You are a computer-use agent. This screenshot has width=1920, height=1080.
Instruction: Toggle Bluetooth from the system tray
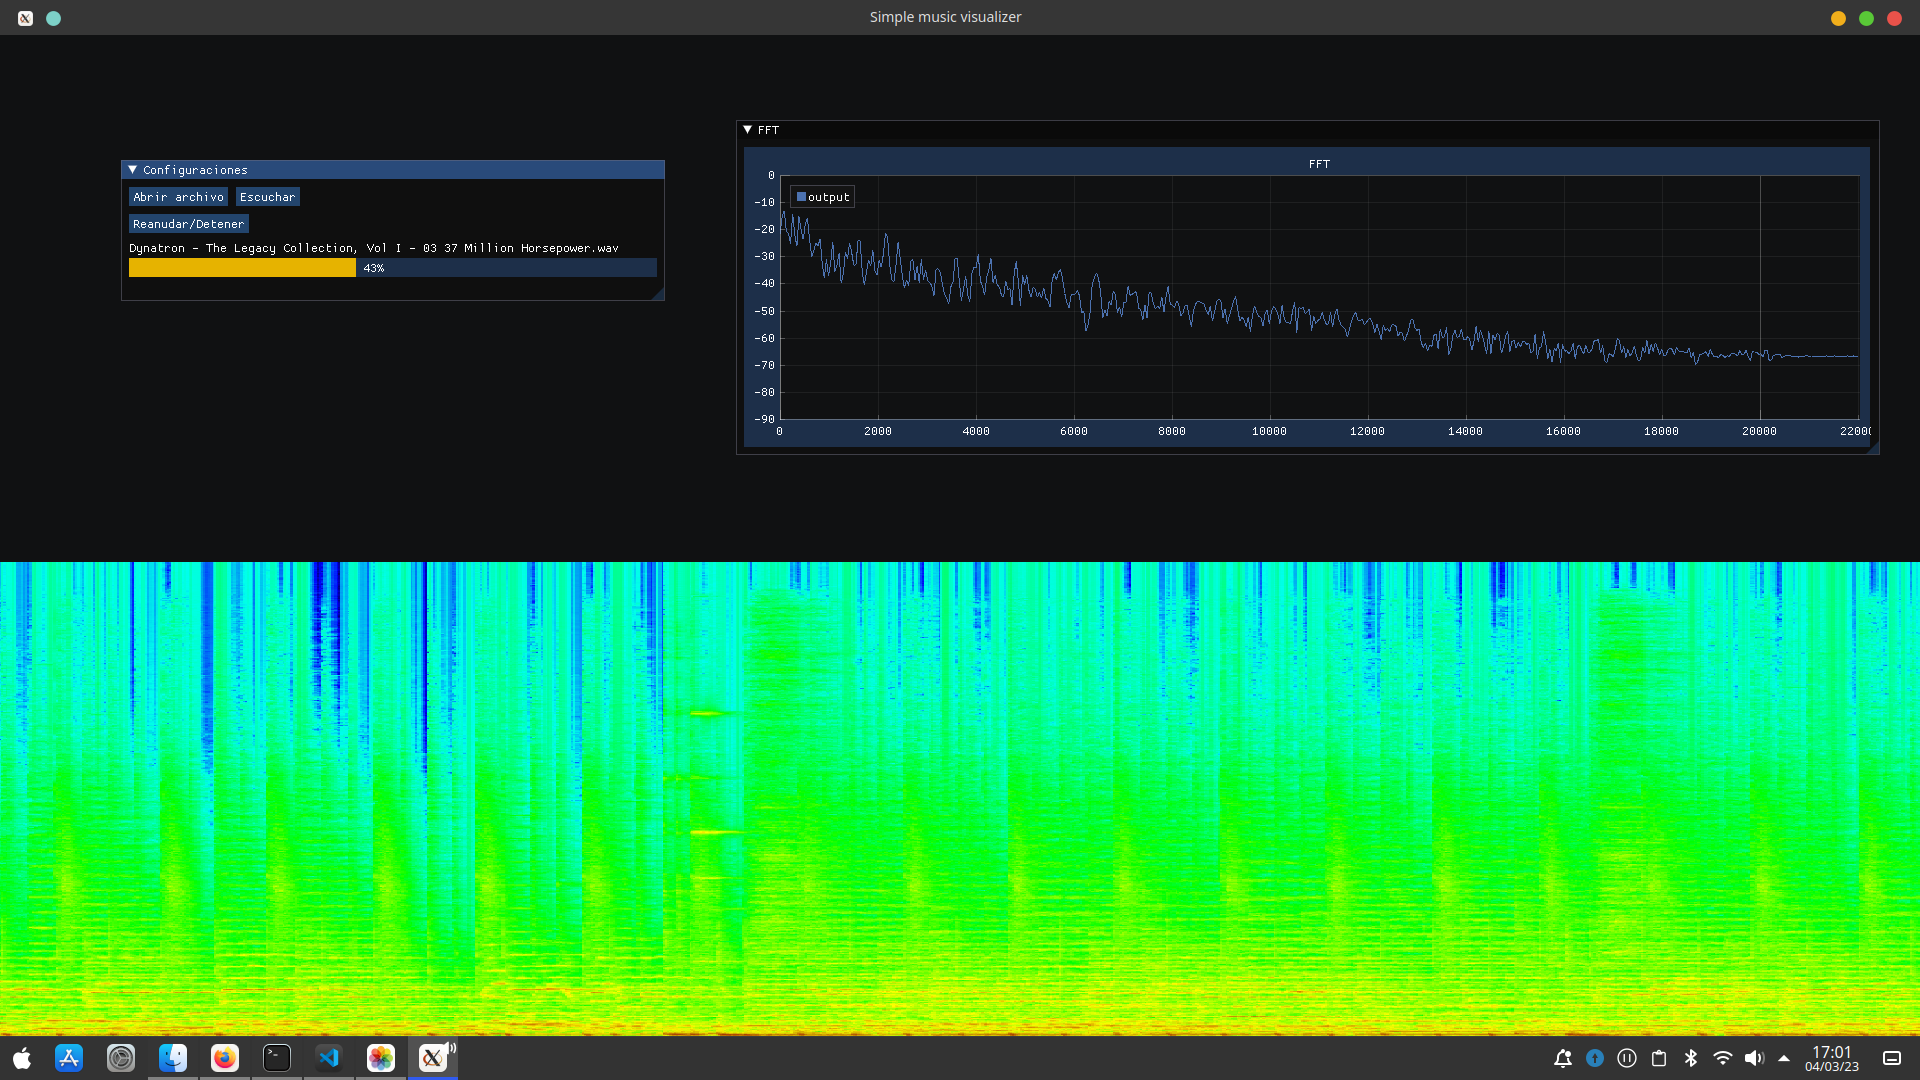point(1691,1058)
